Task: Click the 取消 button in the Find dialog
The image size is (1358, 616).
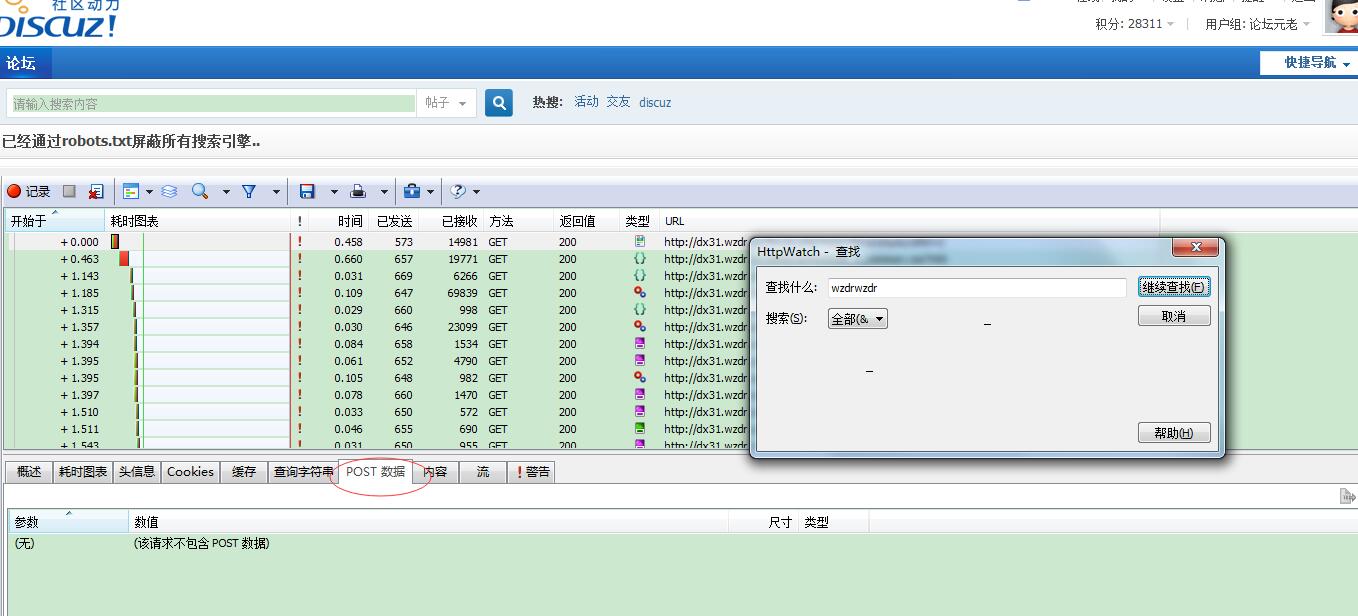Action: [x=1173, y=315]
